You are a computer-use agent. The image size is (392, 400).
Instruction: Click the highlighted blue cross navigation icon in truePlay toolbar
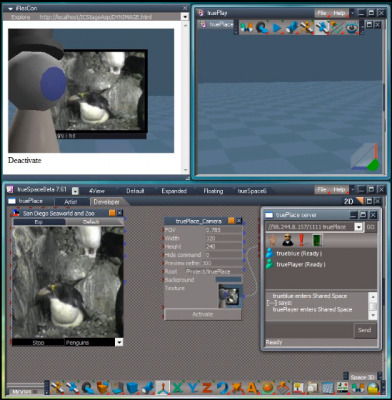(321, 28)
